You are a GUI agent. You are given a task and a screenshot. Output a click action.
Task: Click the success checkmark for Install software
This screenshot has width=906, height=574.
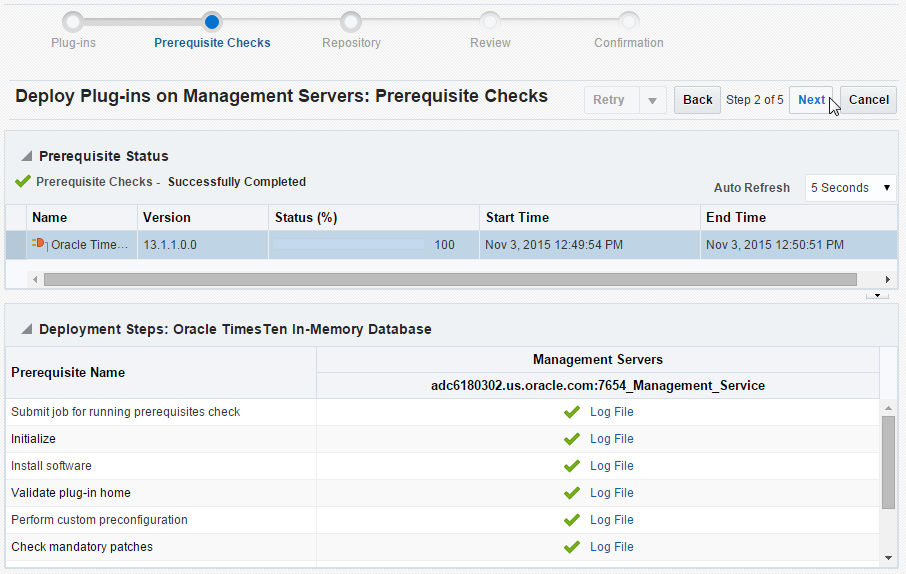click(x=572, y=466)
